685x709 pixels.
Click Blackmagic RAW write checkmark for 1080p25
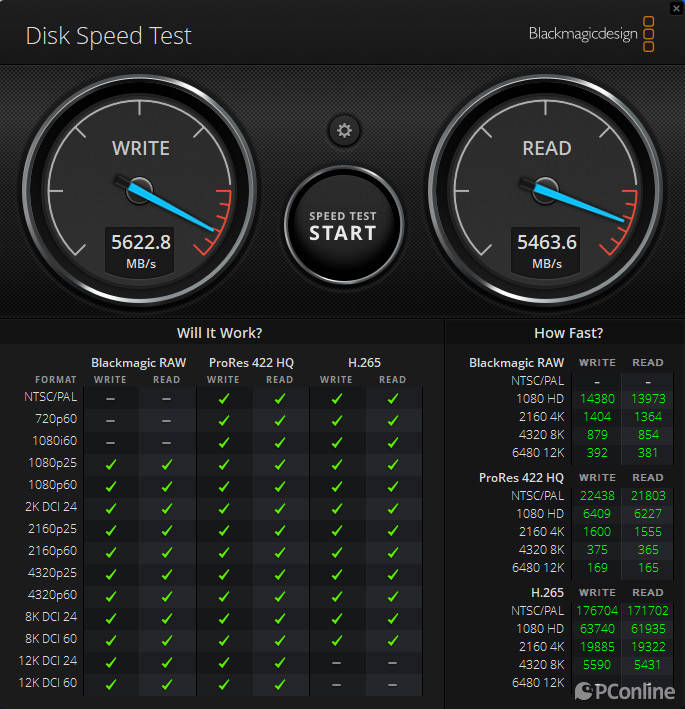[110, 464]
